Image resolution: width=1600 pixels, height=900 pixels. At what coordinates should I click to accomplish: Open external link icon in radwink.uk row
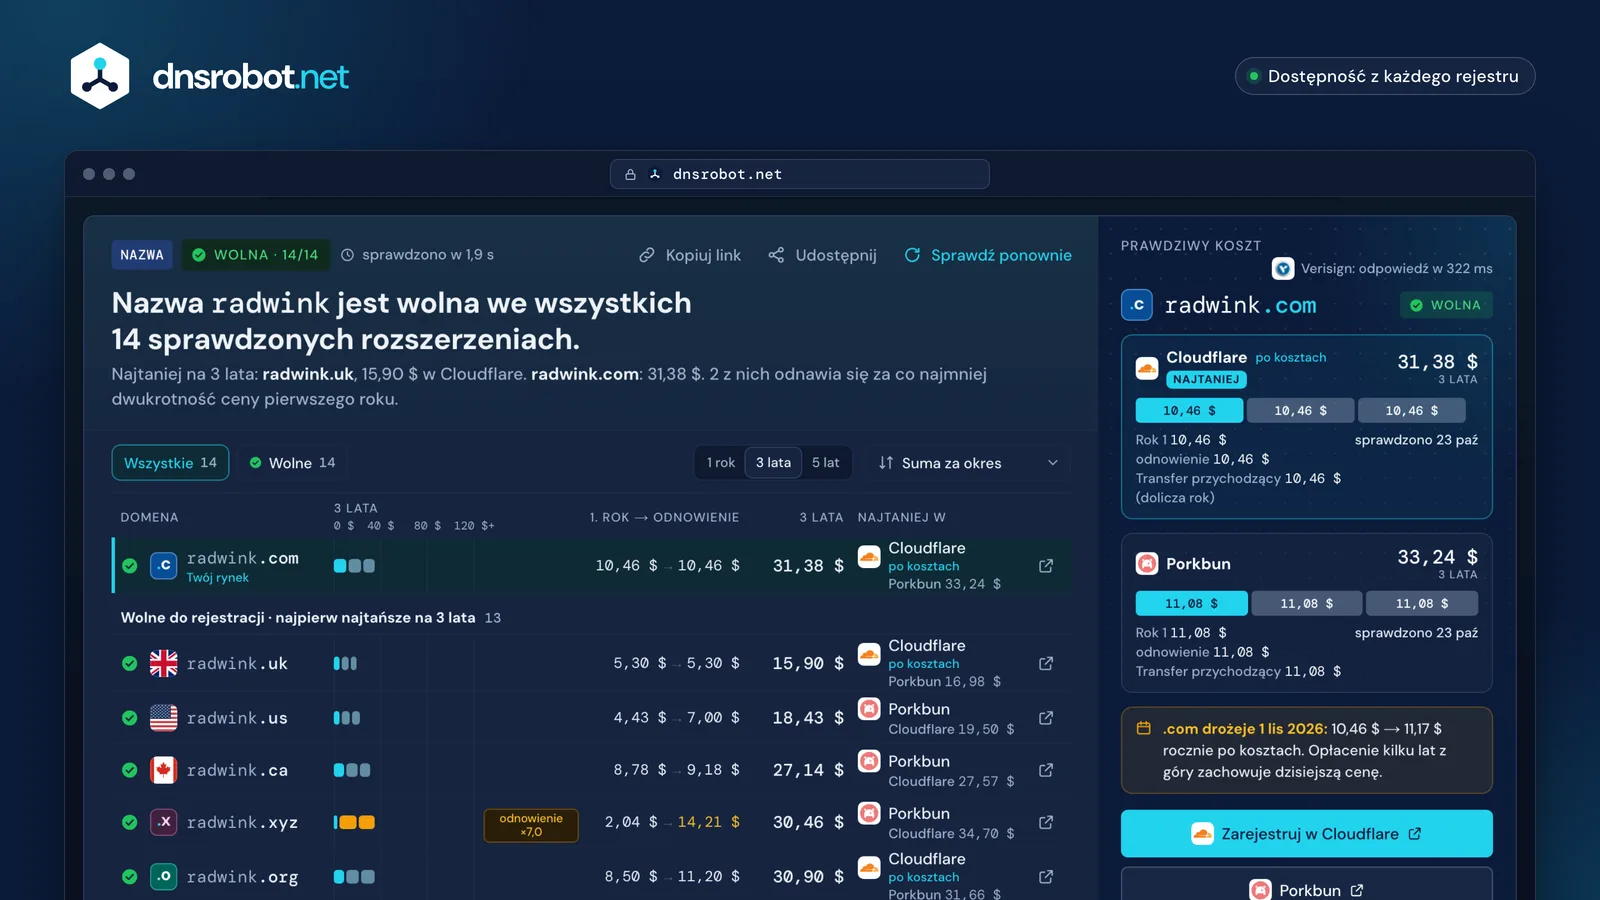[1046, 664]
